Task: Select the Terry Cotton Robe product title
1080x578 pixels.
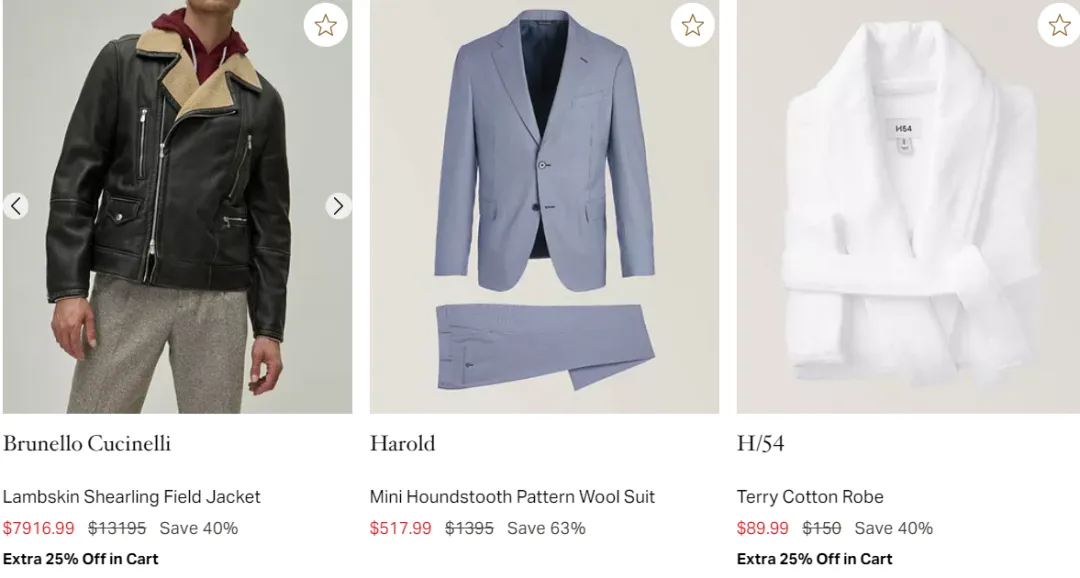Action: pos(810,497)
